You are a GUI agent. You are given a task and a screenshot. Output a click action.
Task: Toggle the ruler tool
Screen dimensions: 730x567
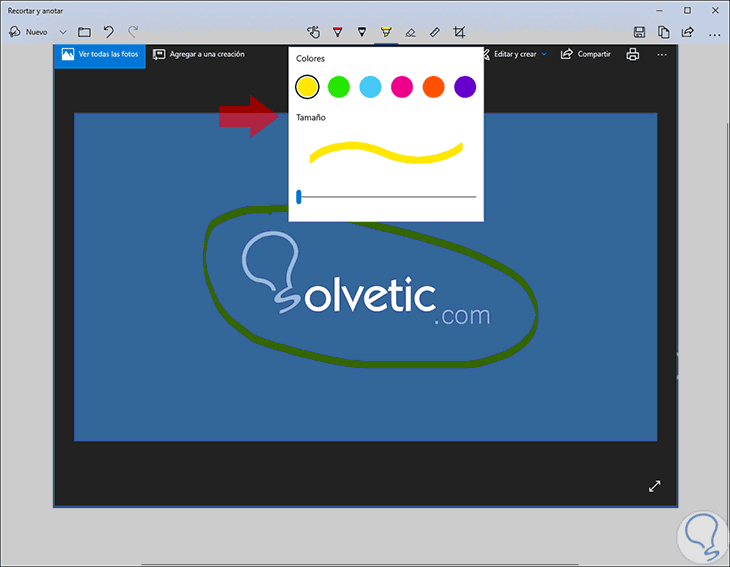[434, 32]
